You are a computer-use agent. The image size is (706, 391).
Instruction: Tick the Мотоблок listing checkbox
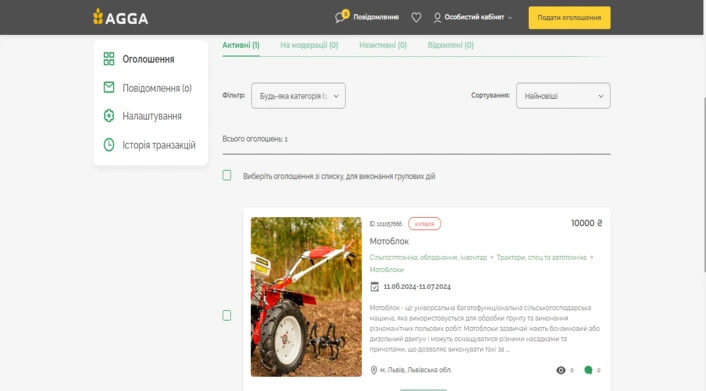pyautogui.click(x=226, y=315)
